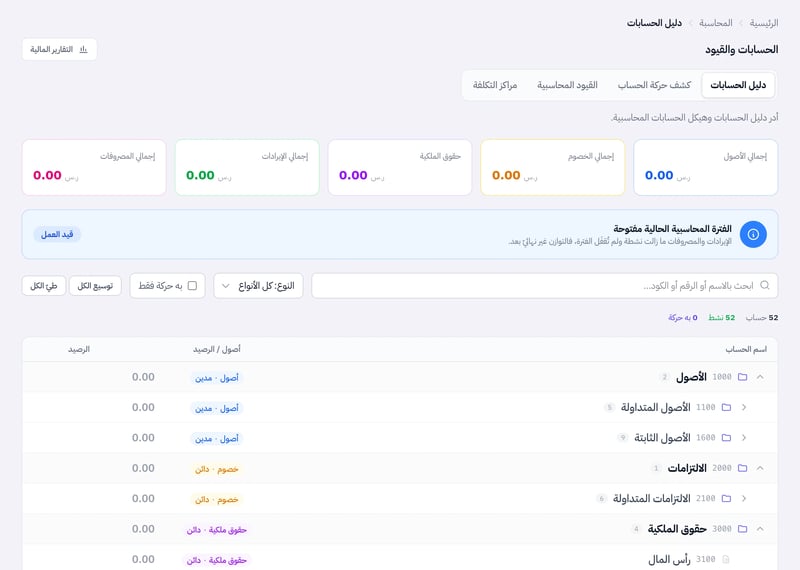Image resolution: width=800 pixels, height=570 pixels.
Task: Open the إجمالي المصروفات summary card
Action: pyautogui.click(x=94, y=167)
